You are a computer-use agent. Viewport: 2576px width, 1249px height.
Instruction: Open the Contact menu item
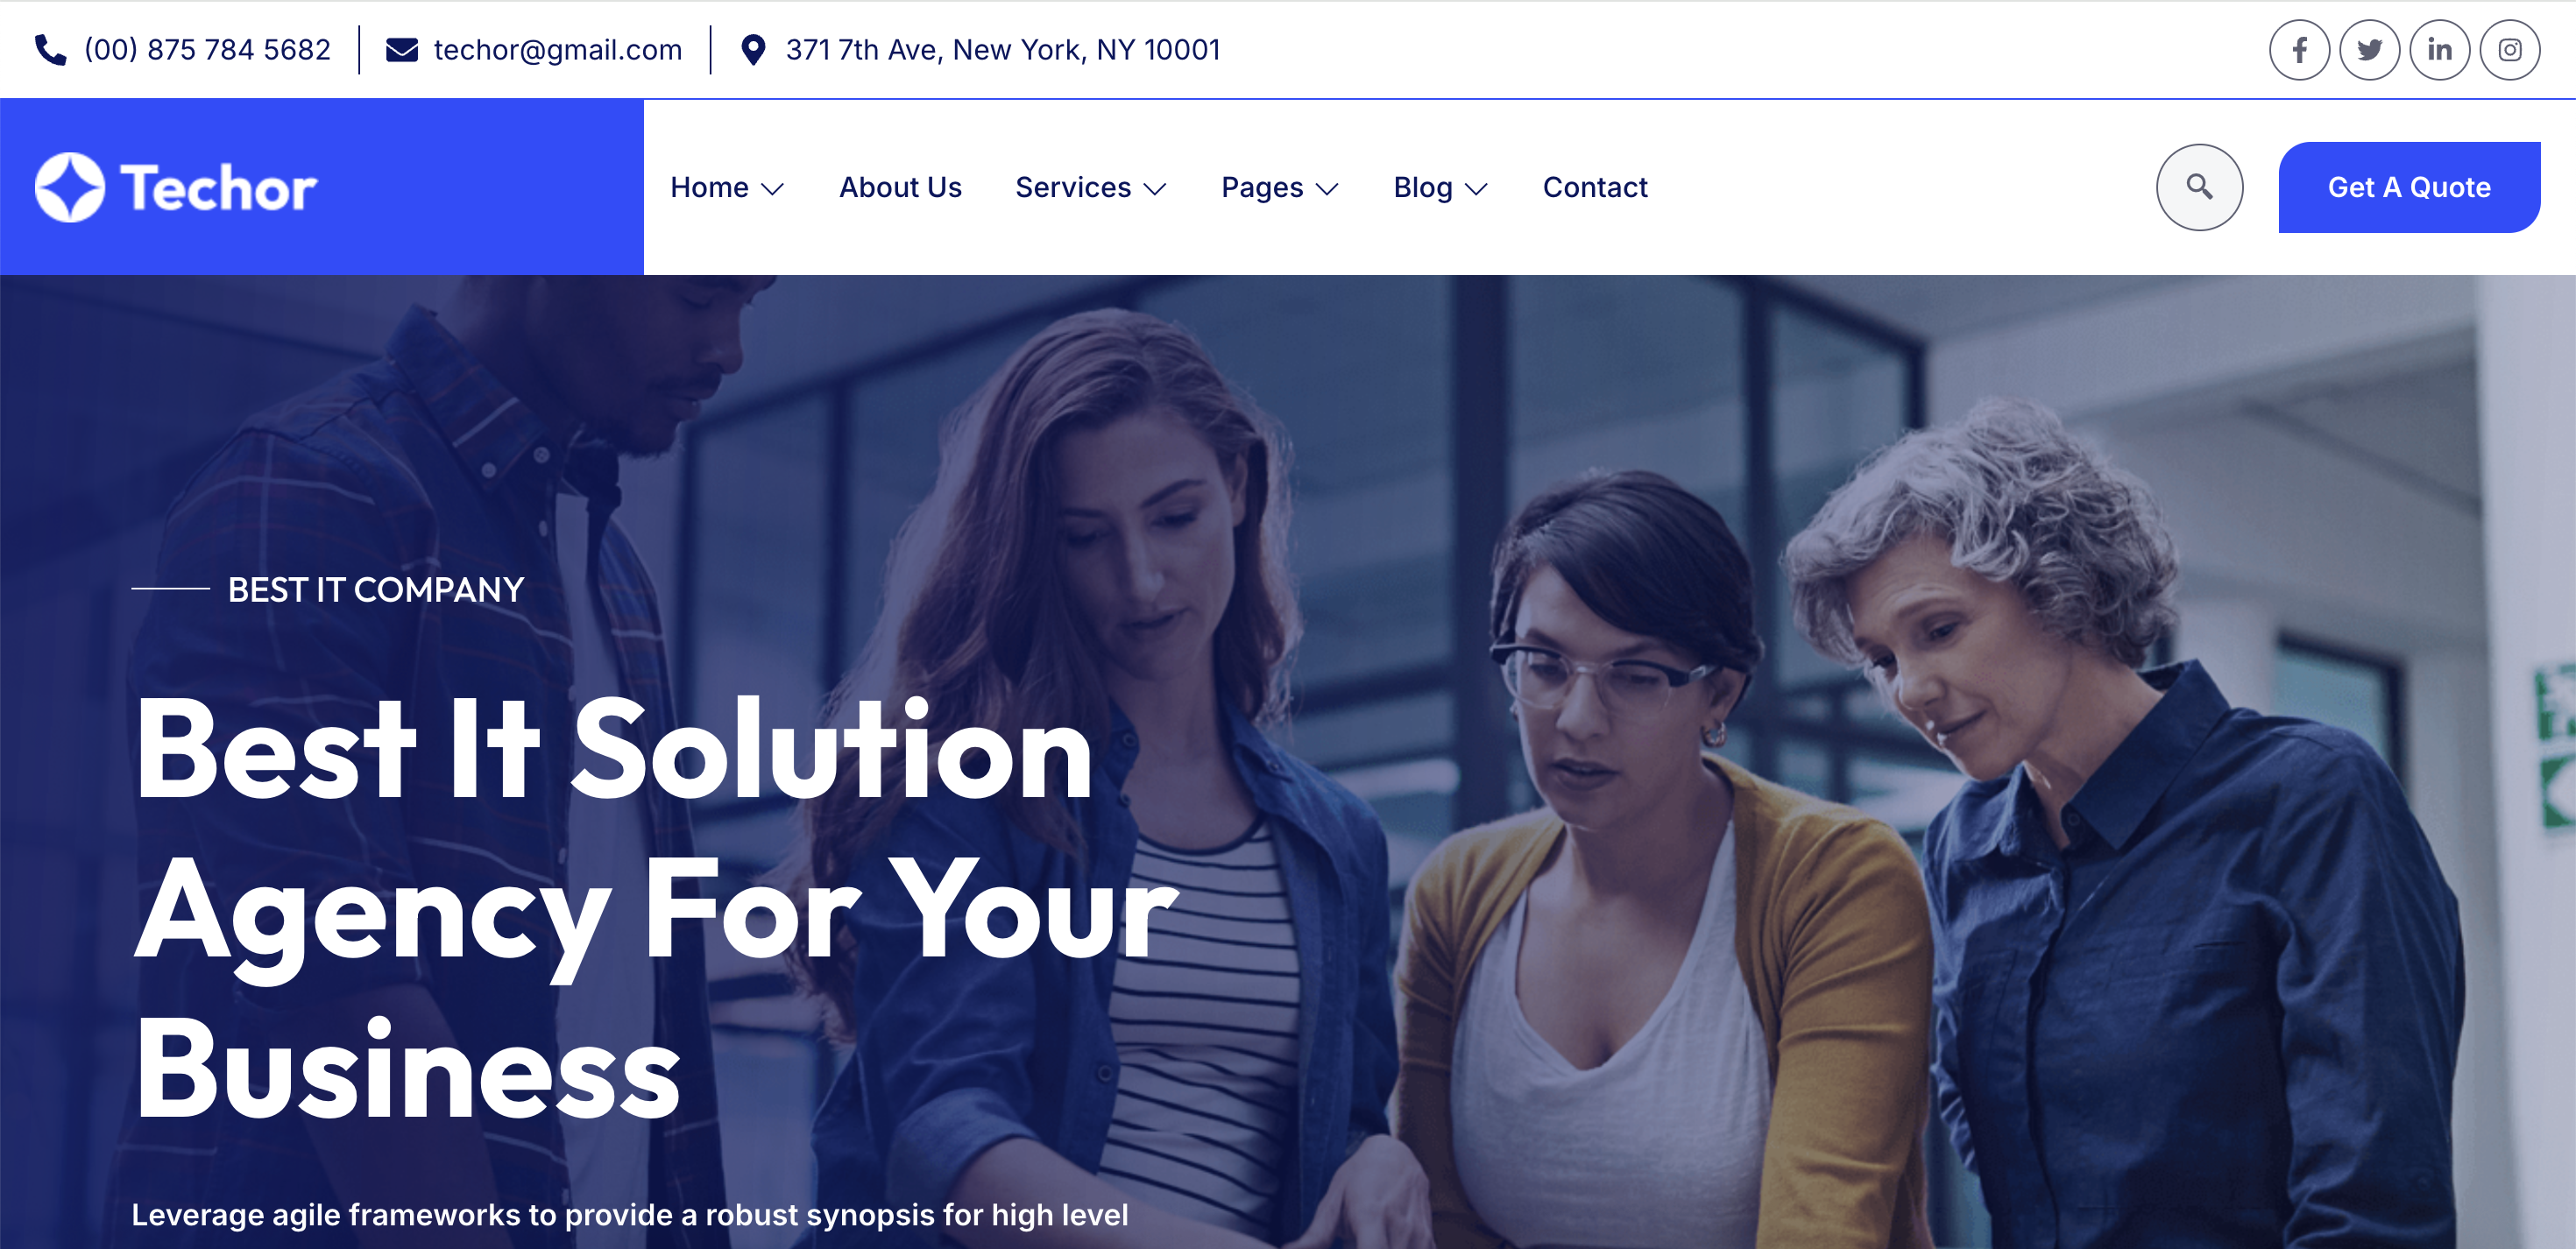[1595, 187]
